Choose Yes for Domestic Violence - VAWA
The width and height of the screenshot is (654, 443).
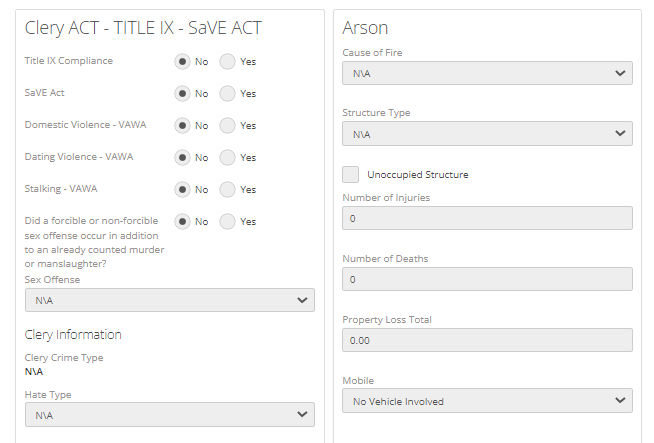(x=227, y=126)
